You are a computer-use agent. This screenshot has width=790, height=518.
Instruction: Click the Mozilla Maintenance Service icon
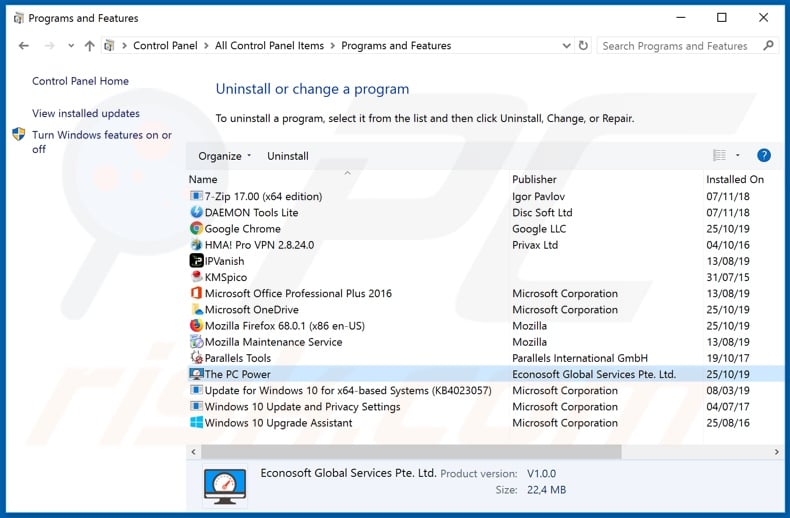pyautogui.click(x=196, y=342)
